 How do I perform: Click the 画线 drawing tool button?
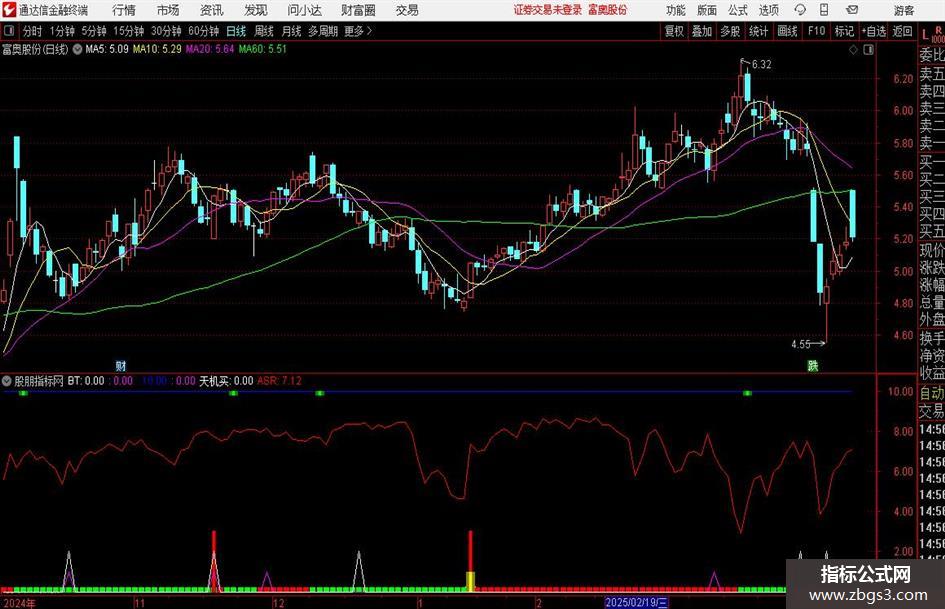(788, 31)
